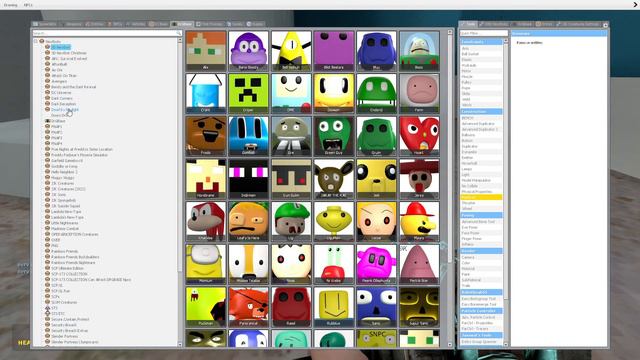The image size is (640, 360).
Task: Spawn the red Heart nextbot
Action: 419,136
